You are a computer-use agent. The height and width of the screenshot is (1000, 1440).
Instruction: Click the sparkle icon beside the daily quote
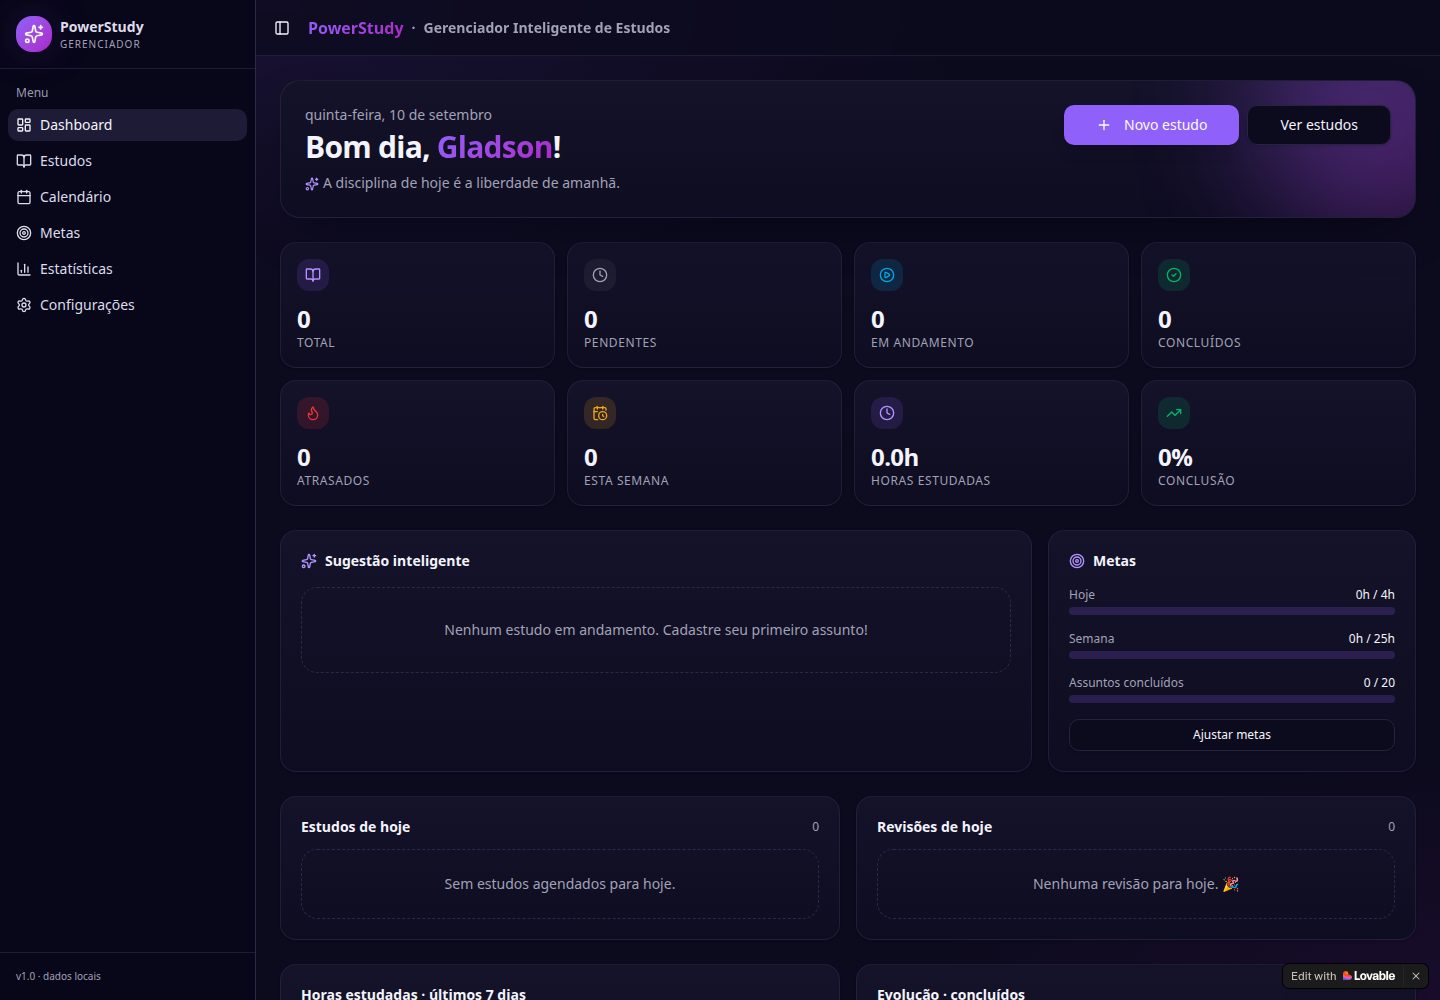click(x=312, y=184)
